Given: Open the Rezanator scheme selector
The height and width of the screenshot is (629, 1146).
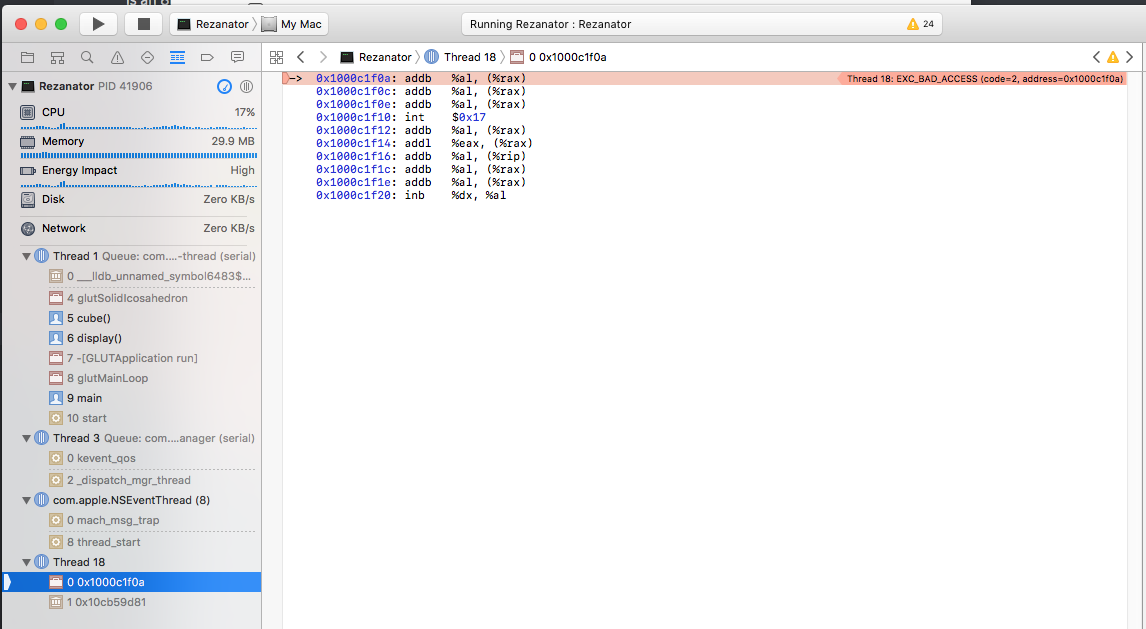Looking at the screenshot, I should pyautogui.click(x=213, y=24).
